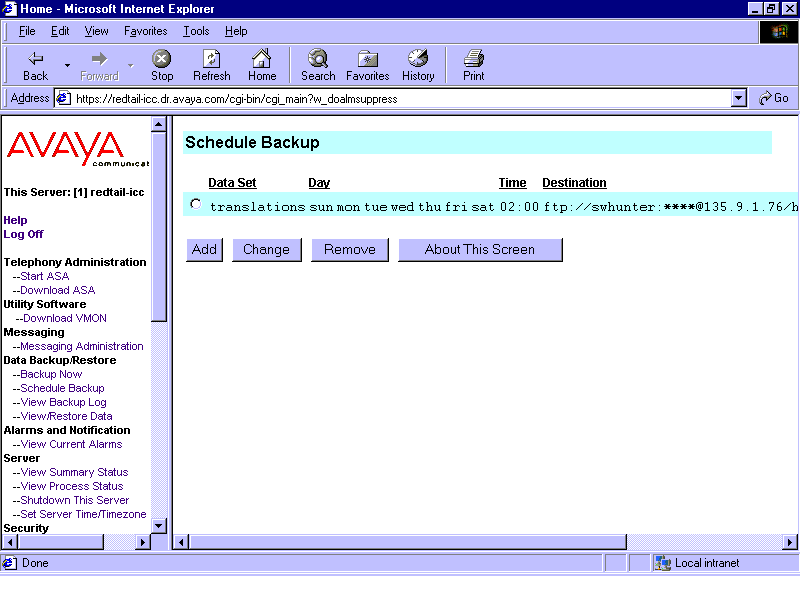Open the Schedule Backup sidebar link
The width and height of the screenshot is (800, 600).
[62, 388]
